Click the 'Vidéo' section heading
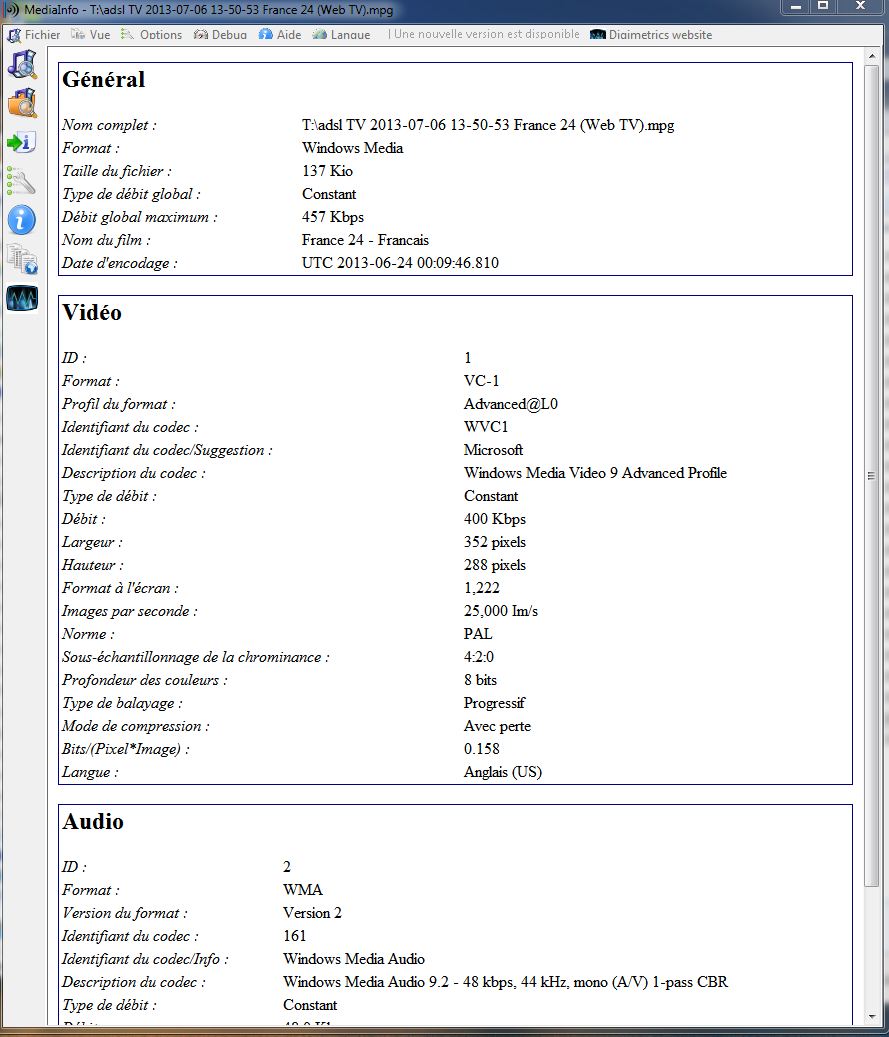This screenshot has height=1037, width=889. [x=92, y=312]
